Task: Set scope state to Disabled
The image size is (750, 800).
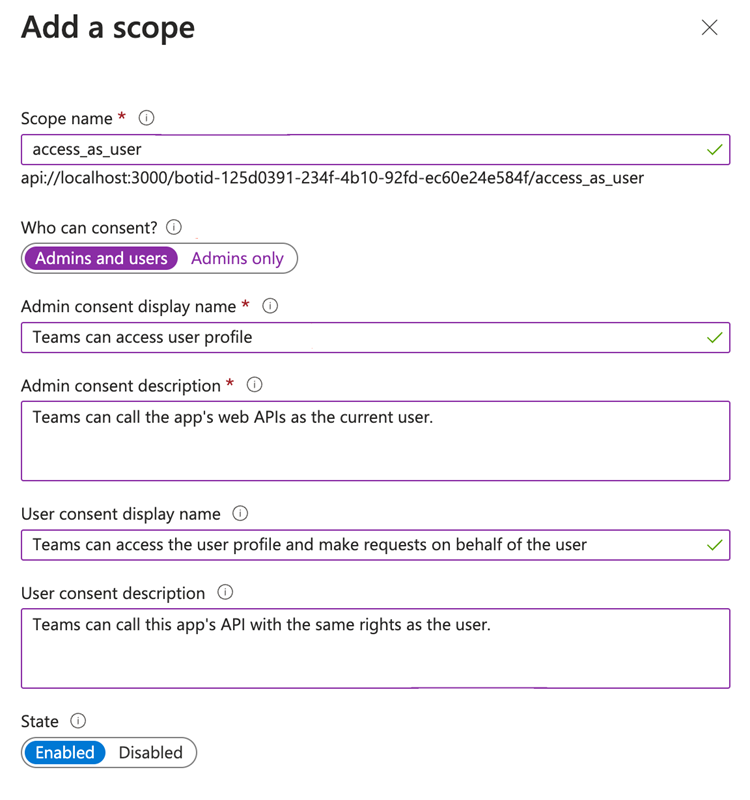Action: 151,752
